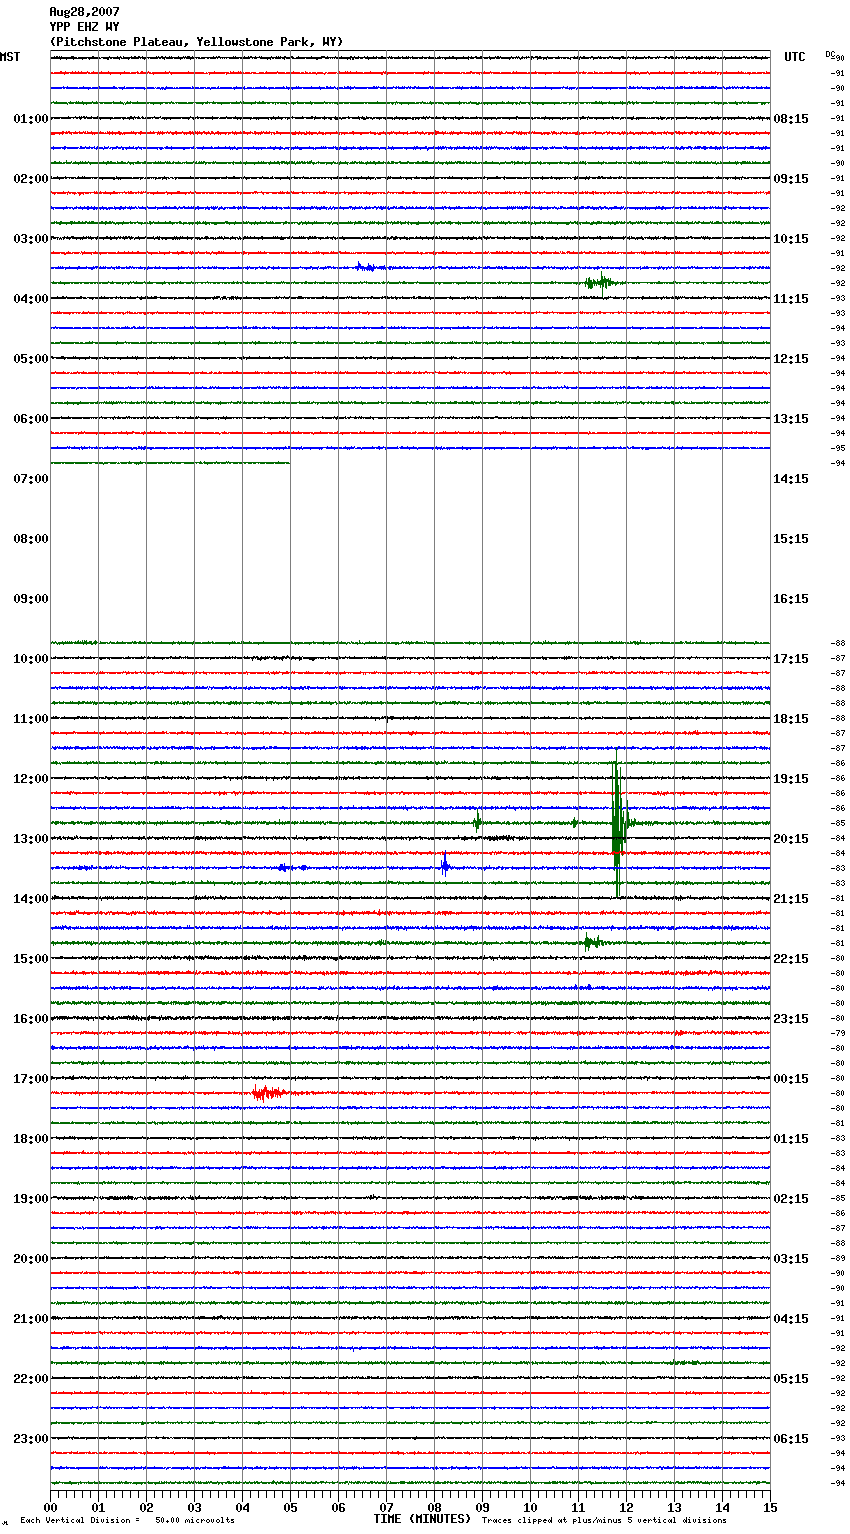The width and height of the screenshot is (850, 1534).
Task: Click the red seismic burst in the 17:15 trace
Action: (x=268, y=1093)
